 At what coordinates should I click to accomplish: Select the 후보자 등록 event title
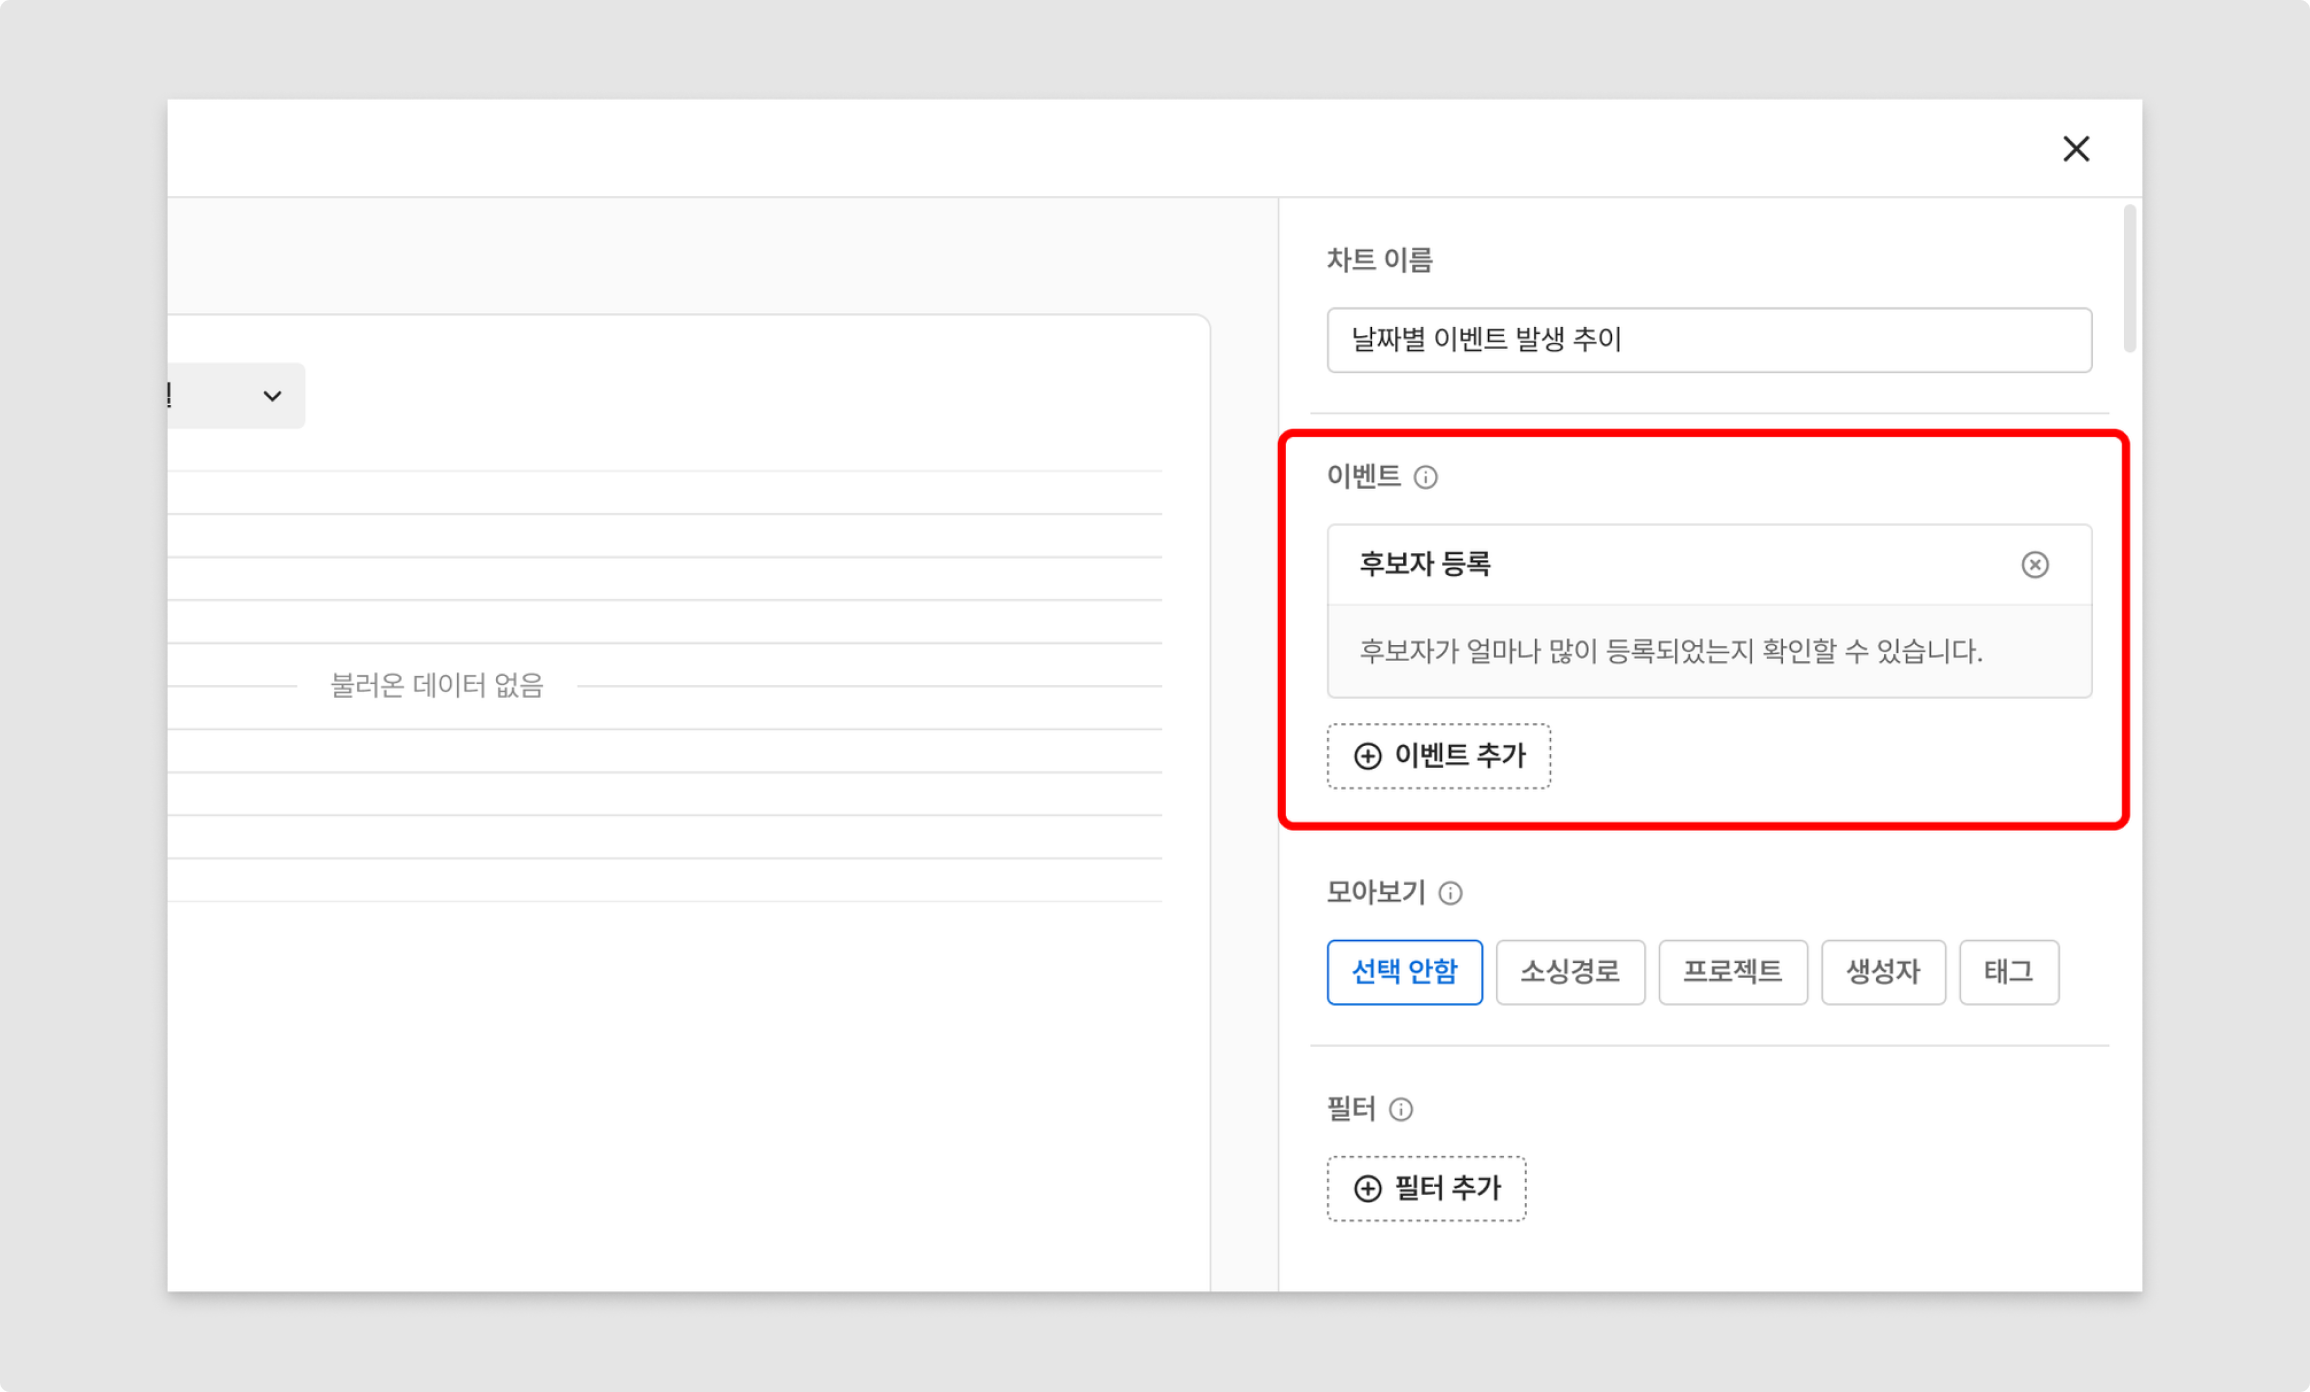click(1424, 565)
